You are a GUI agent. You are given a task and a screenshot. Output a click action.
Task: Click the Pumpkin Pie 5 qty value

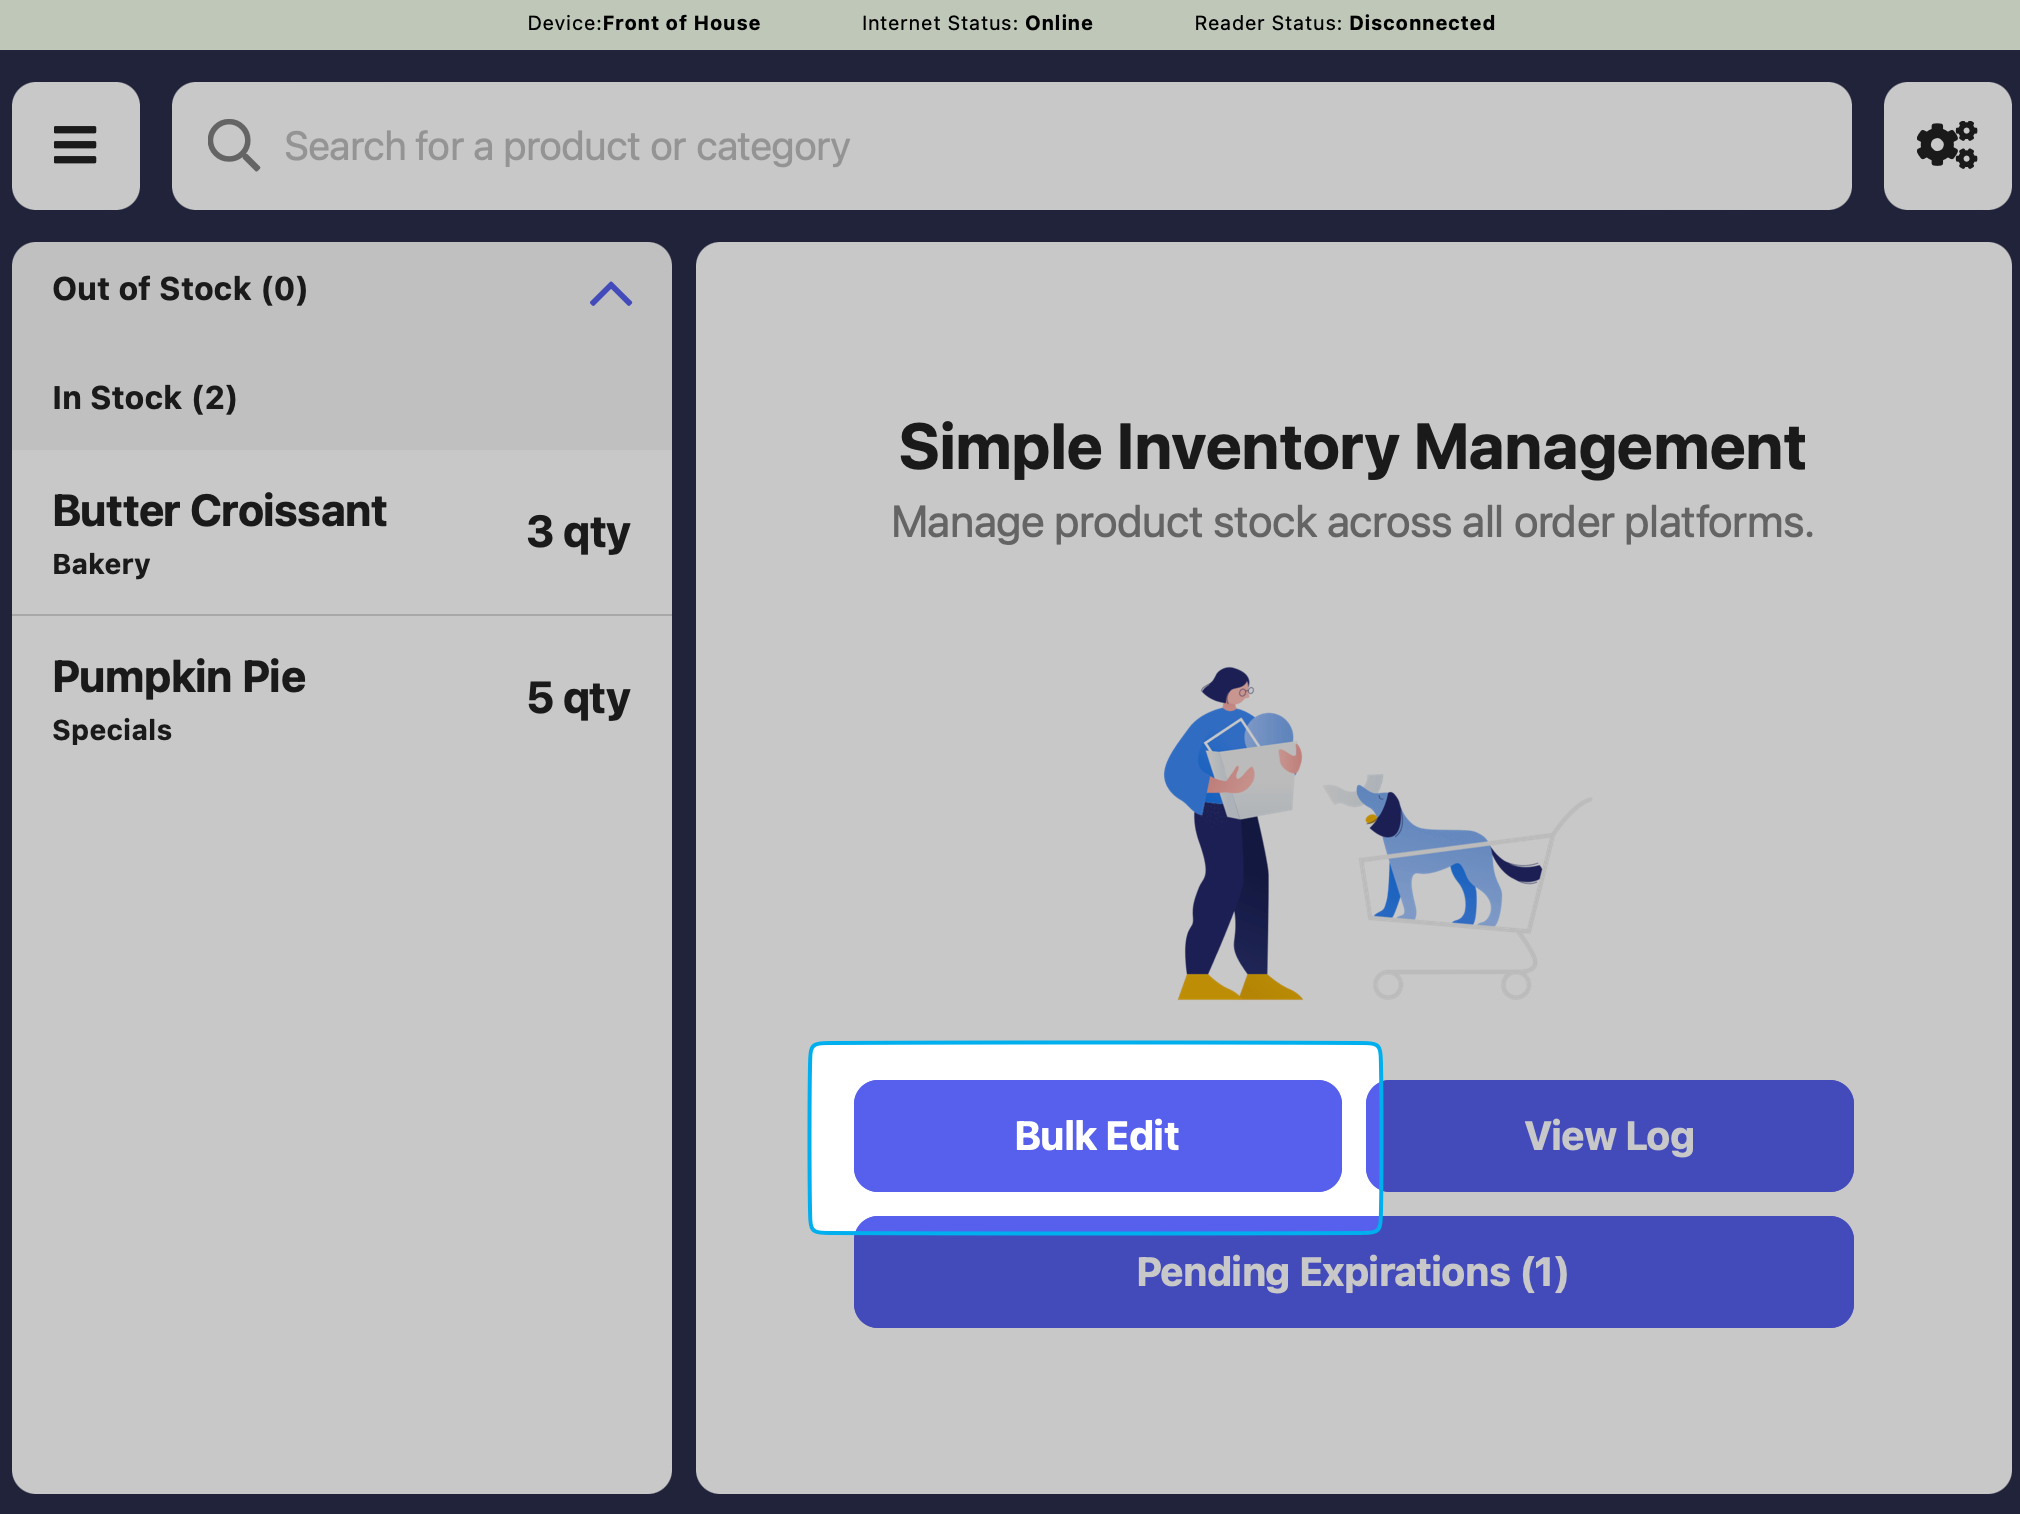578,698
